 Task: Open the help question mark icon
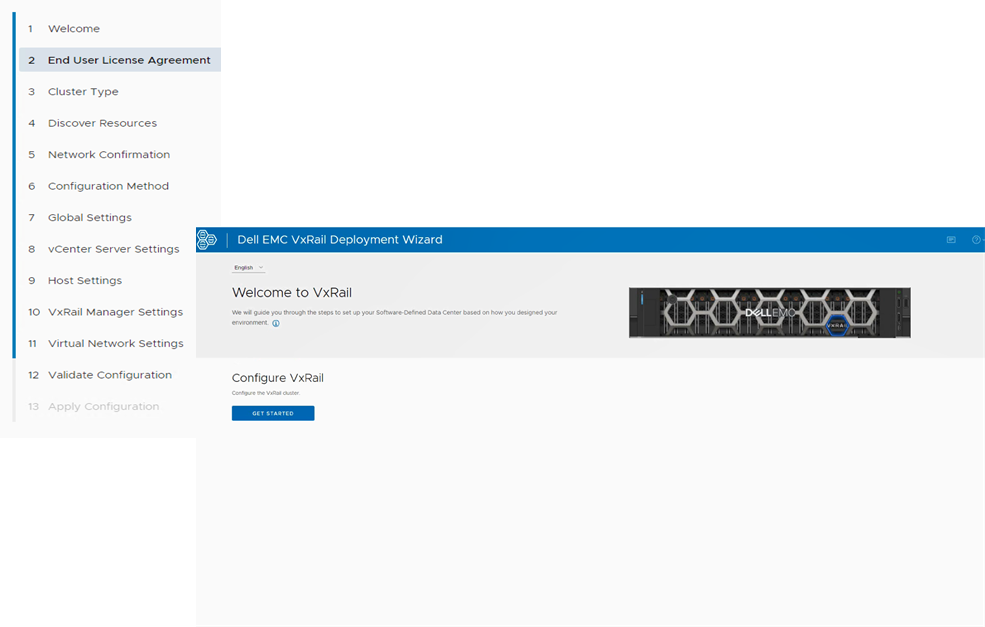tap(976, 239)
